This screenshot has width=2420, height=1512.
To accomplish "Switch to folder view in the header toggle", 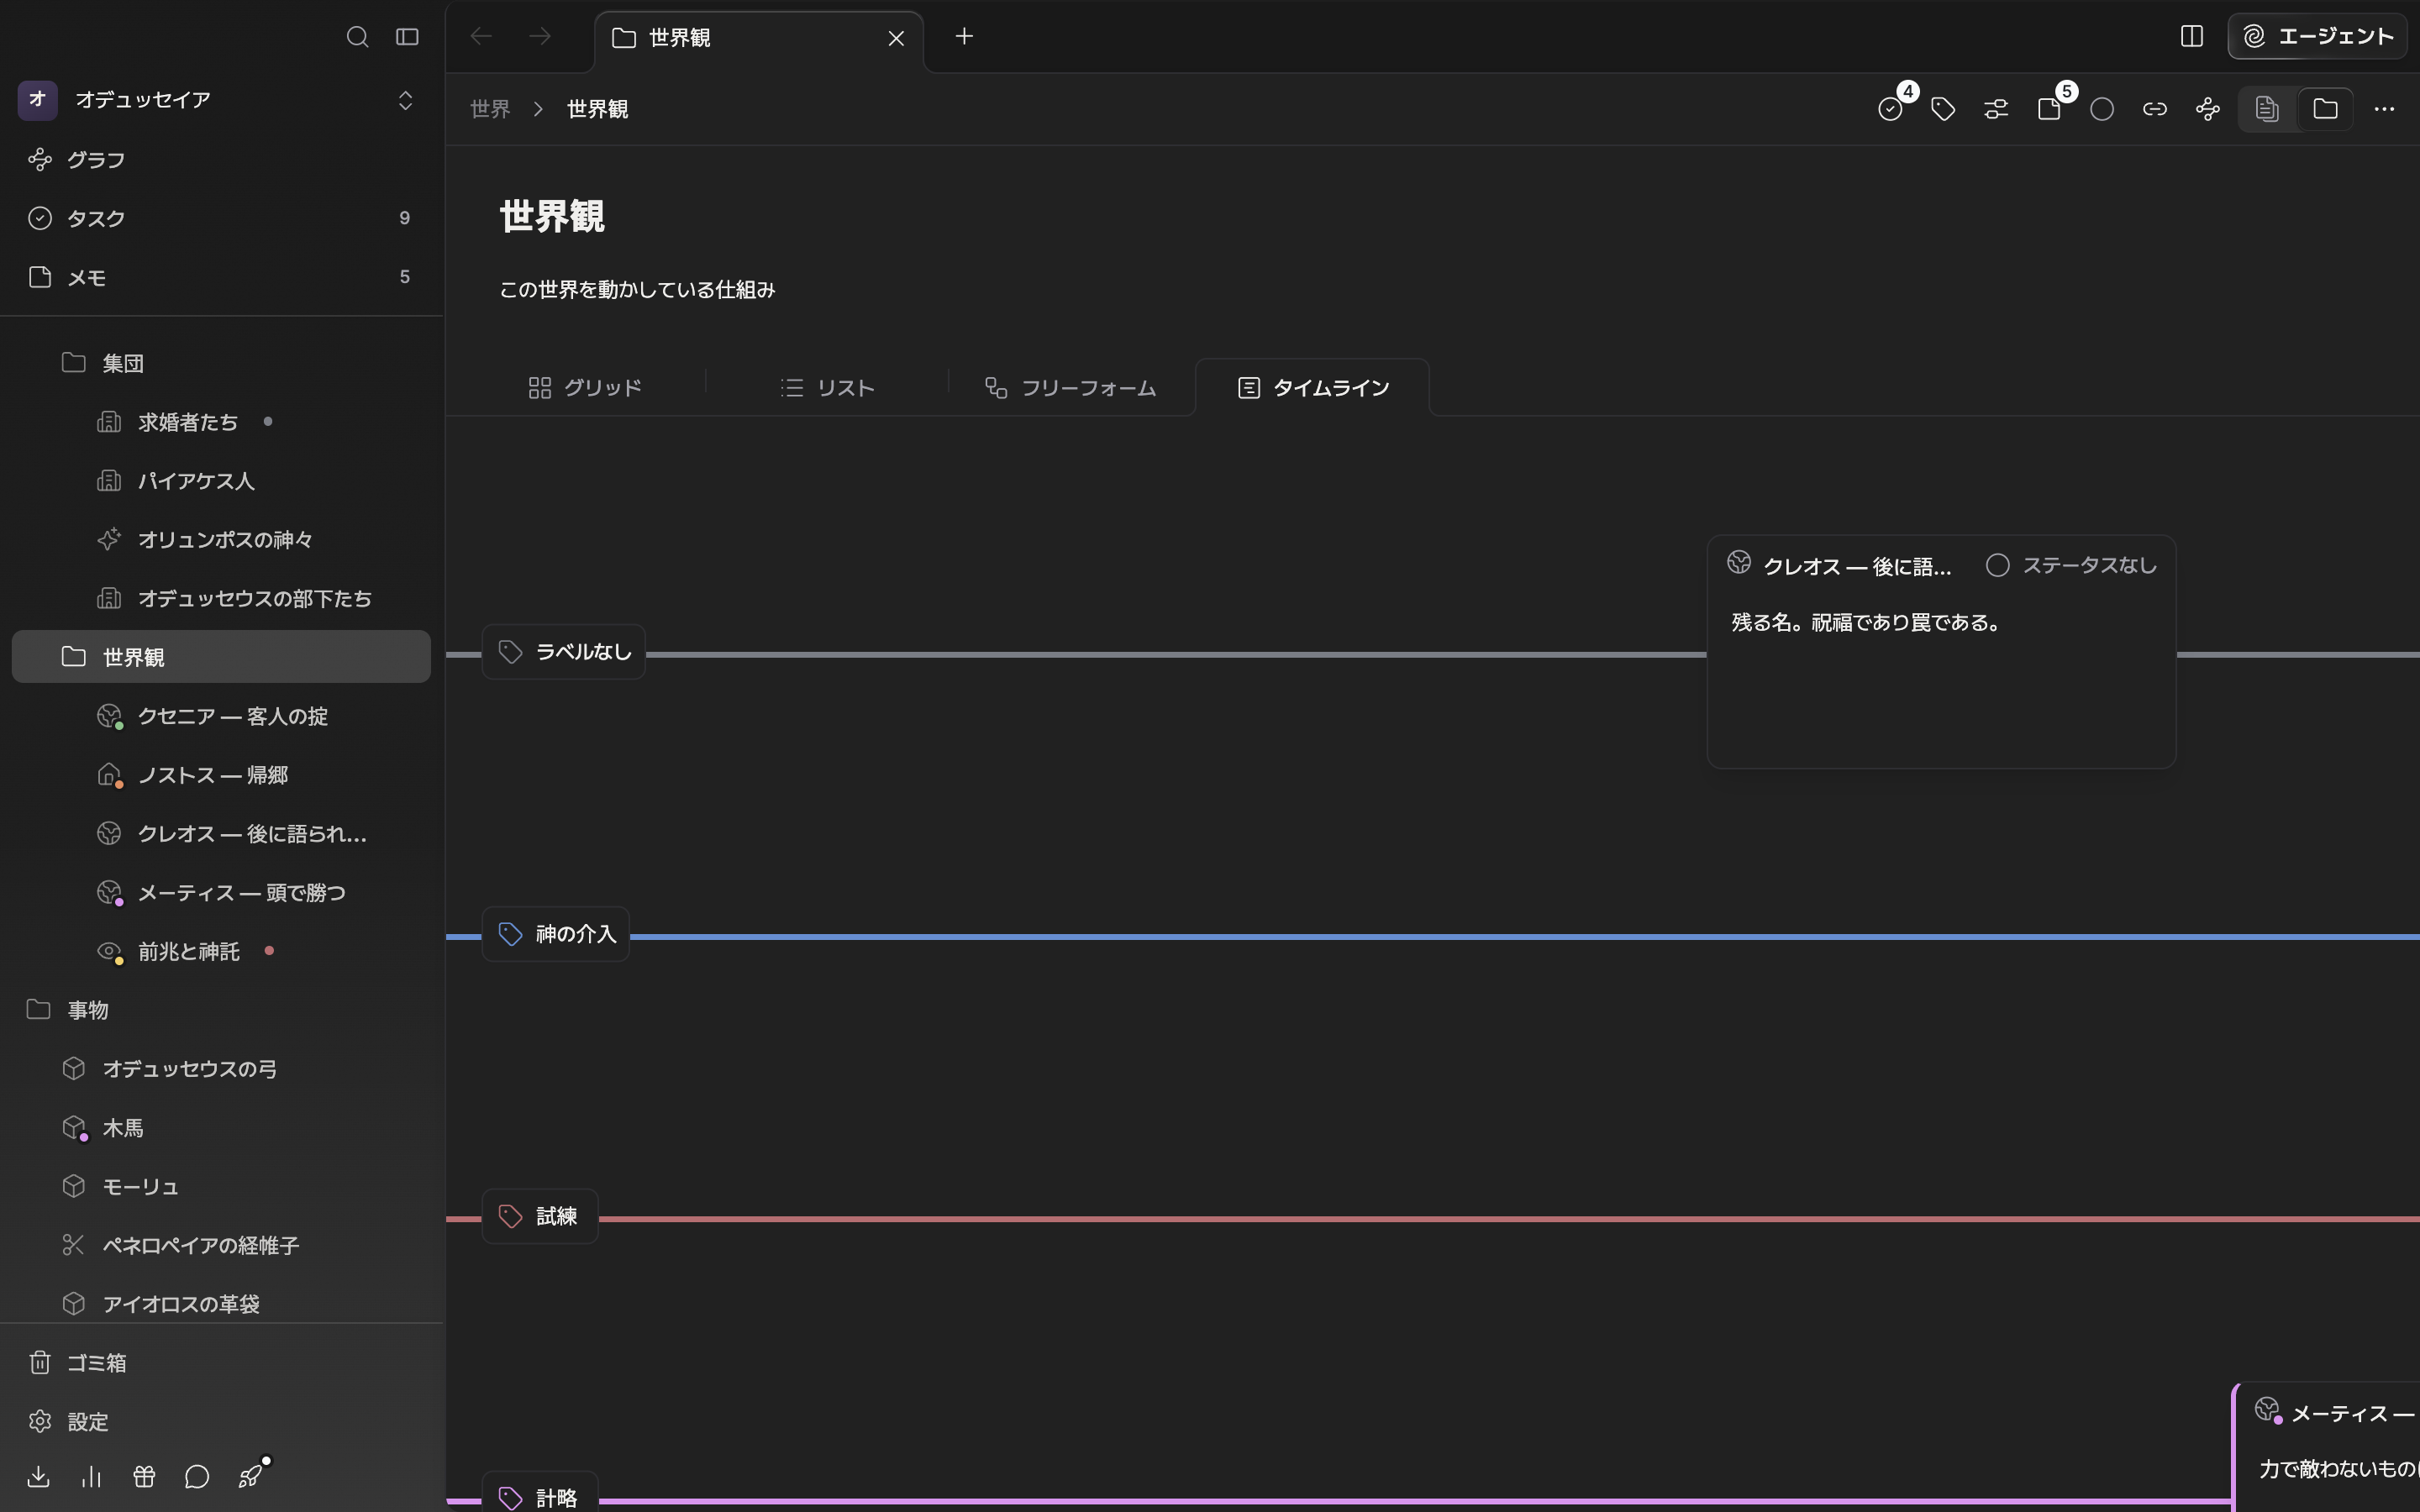I will click(x=2325, y=109).
